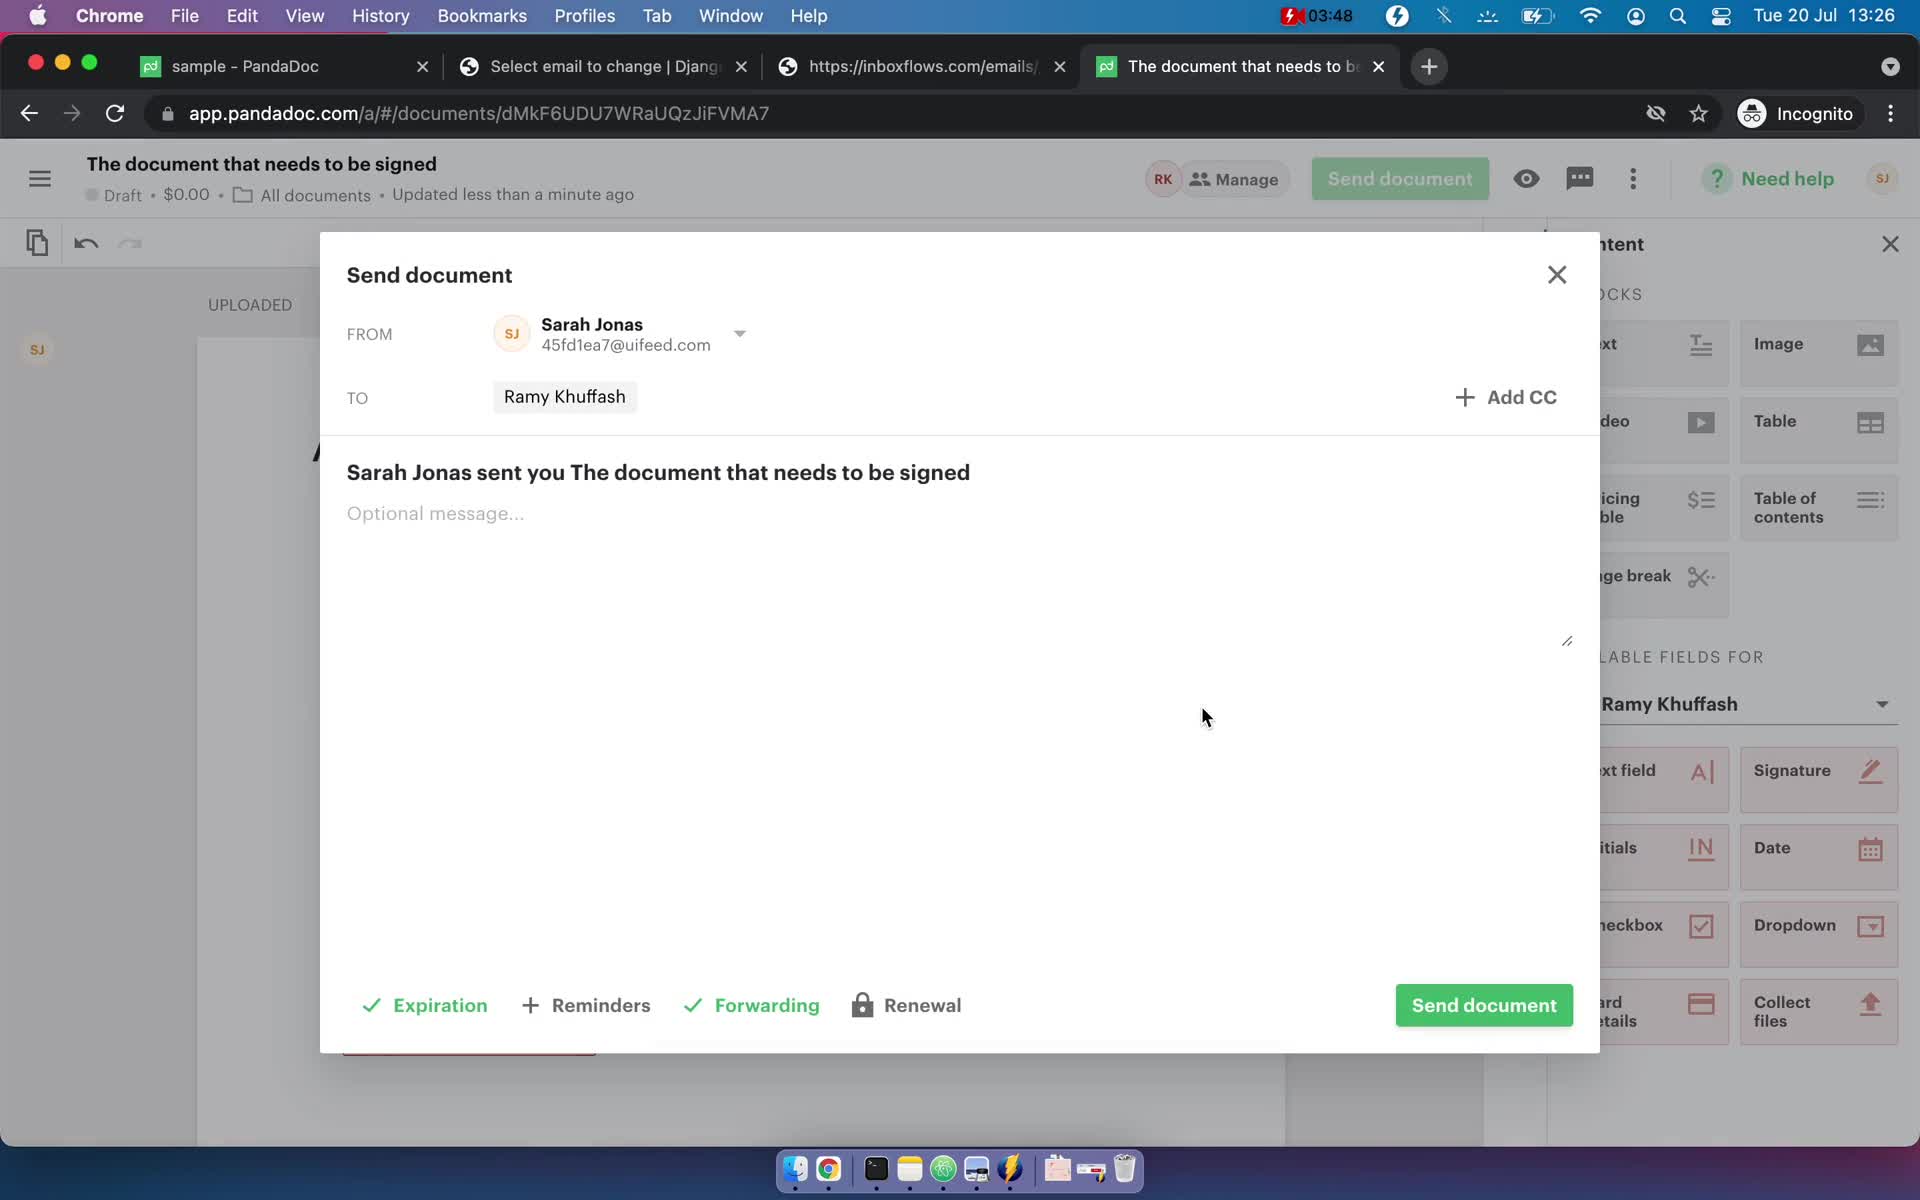Expand sender email dropdown for Sarah Jonas
Viewport: 1920px width, 1200px height.
740,333
